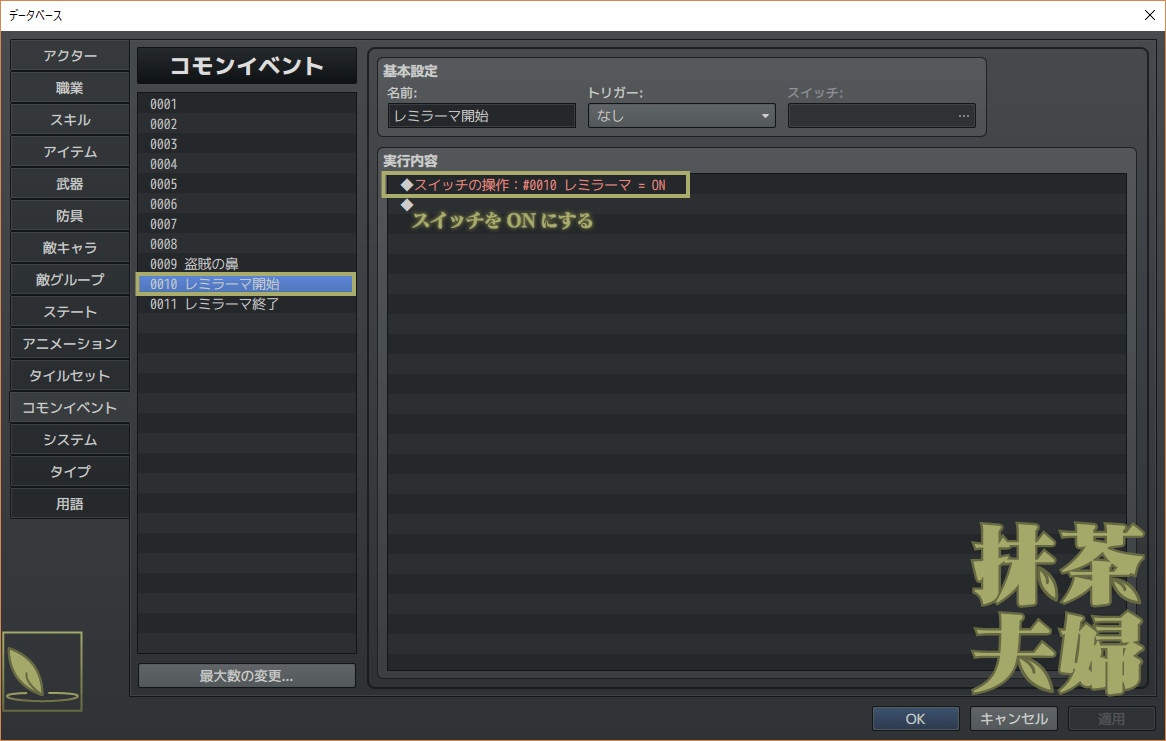1166x741 pixels.
Task: Select the アイテム tab
Action: click(70, 152)
